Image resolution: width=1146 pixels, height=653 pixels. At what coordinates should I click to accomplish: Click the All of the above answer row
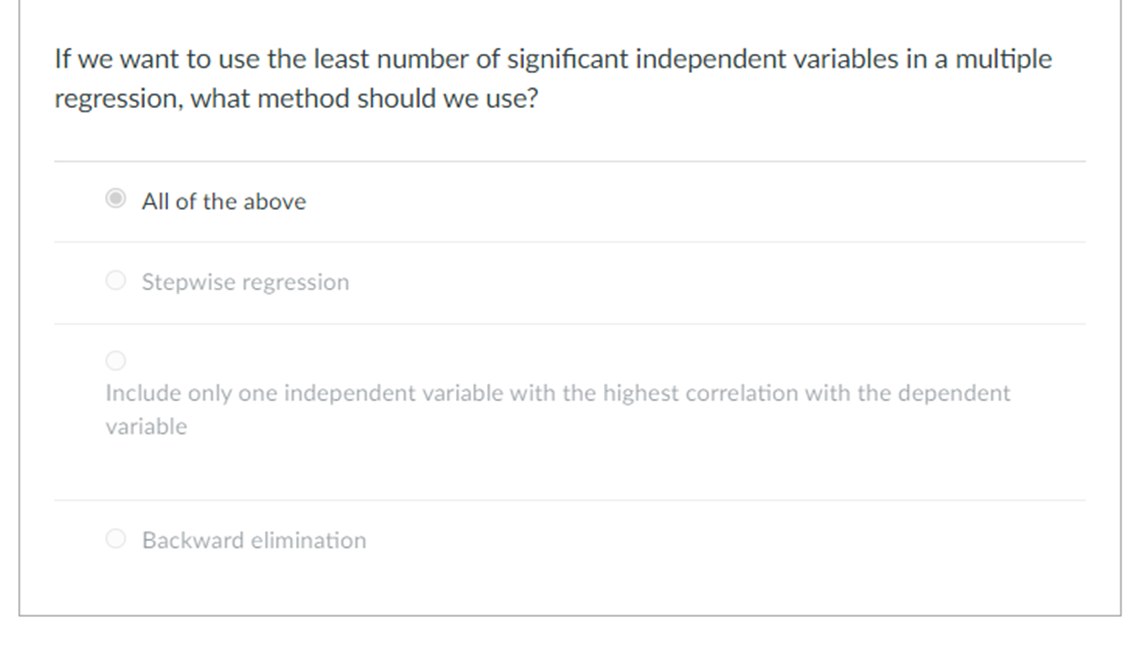(x=570, y=200)
